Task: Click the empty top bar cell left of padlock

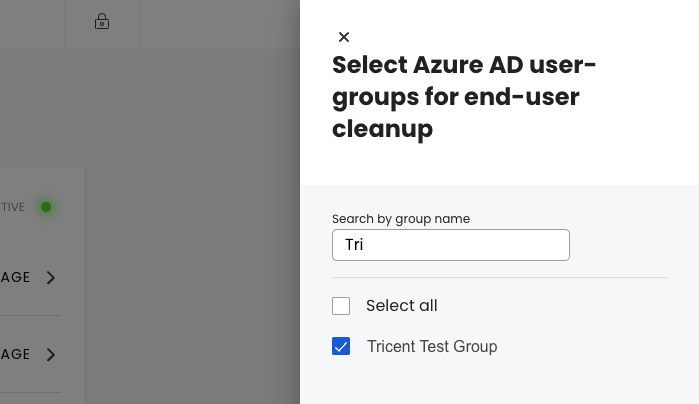Action: [32, 24]
